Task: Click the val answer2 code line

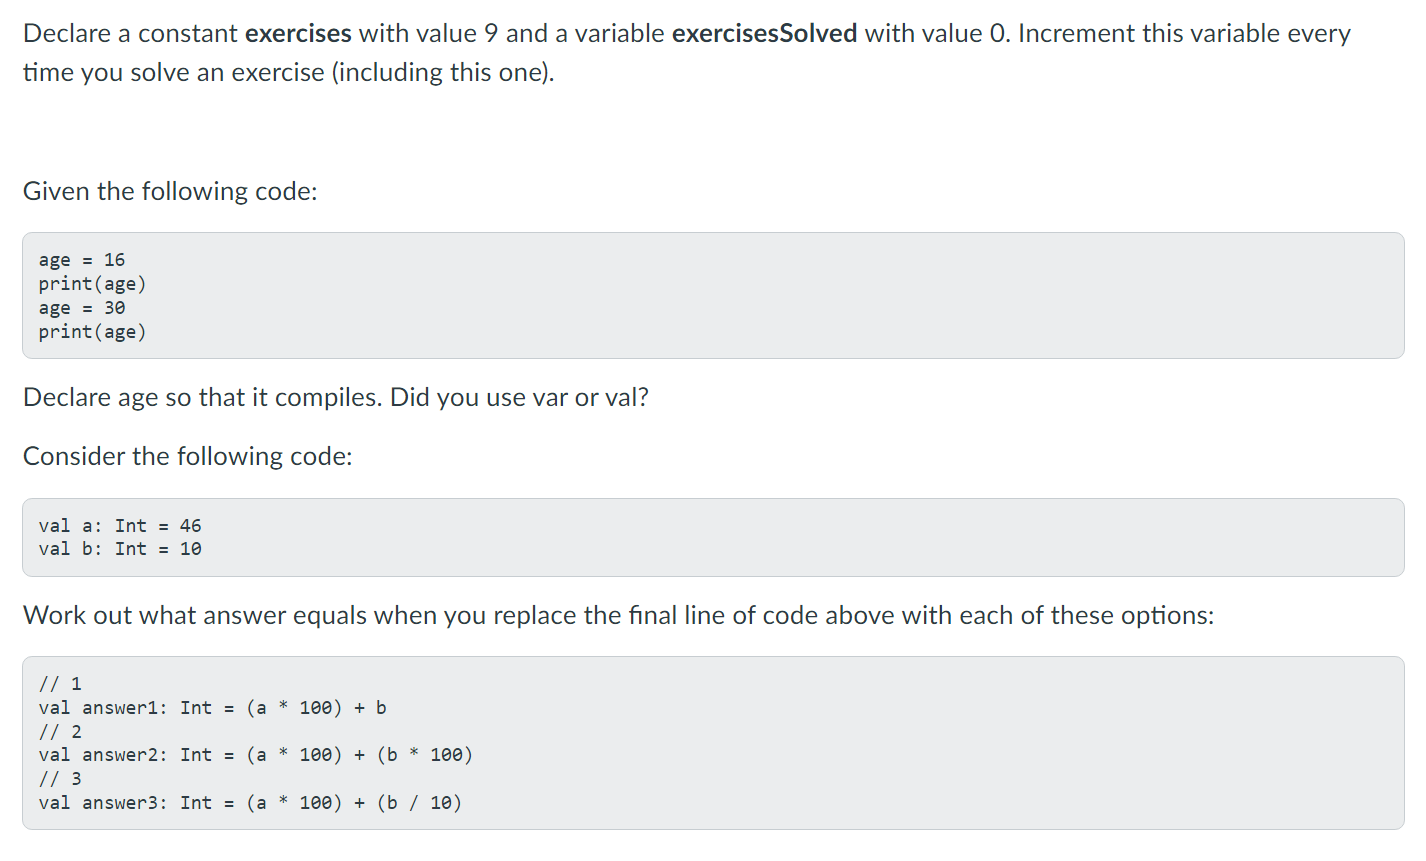Action: (x=256, y=755)
